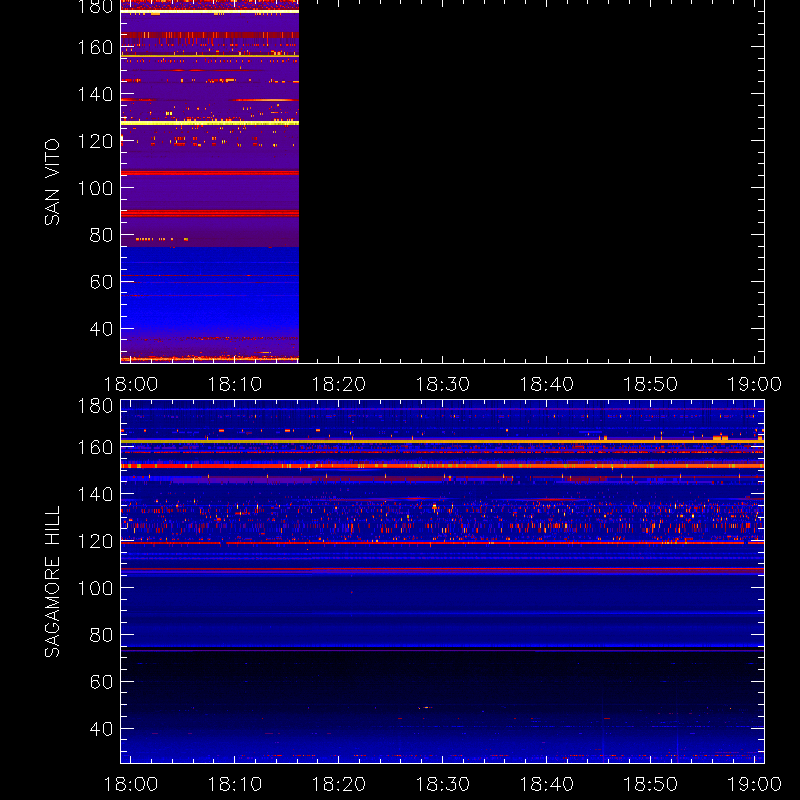Click the yellow band just below 130 in San Vito spectrogram
Screen dimensions: 800x800
point(209,123)
